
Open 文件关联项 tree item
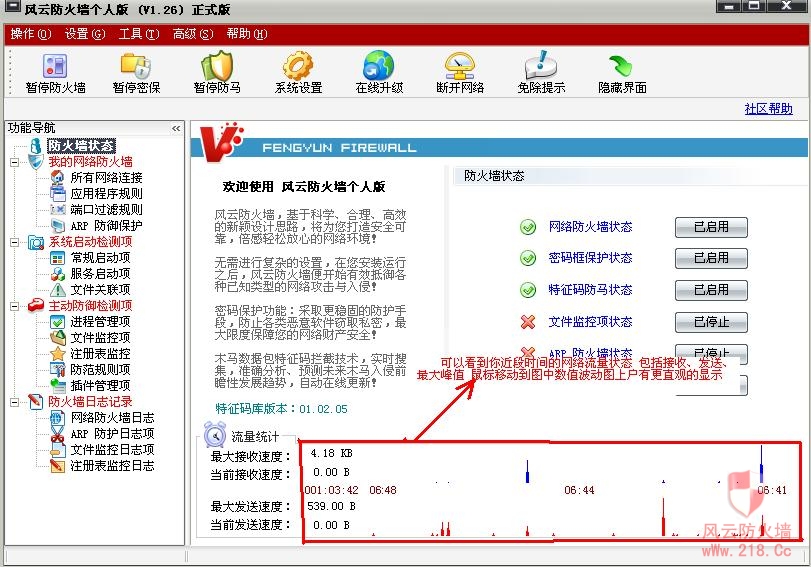(x=100, y=290)
